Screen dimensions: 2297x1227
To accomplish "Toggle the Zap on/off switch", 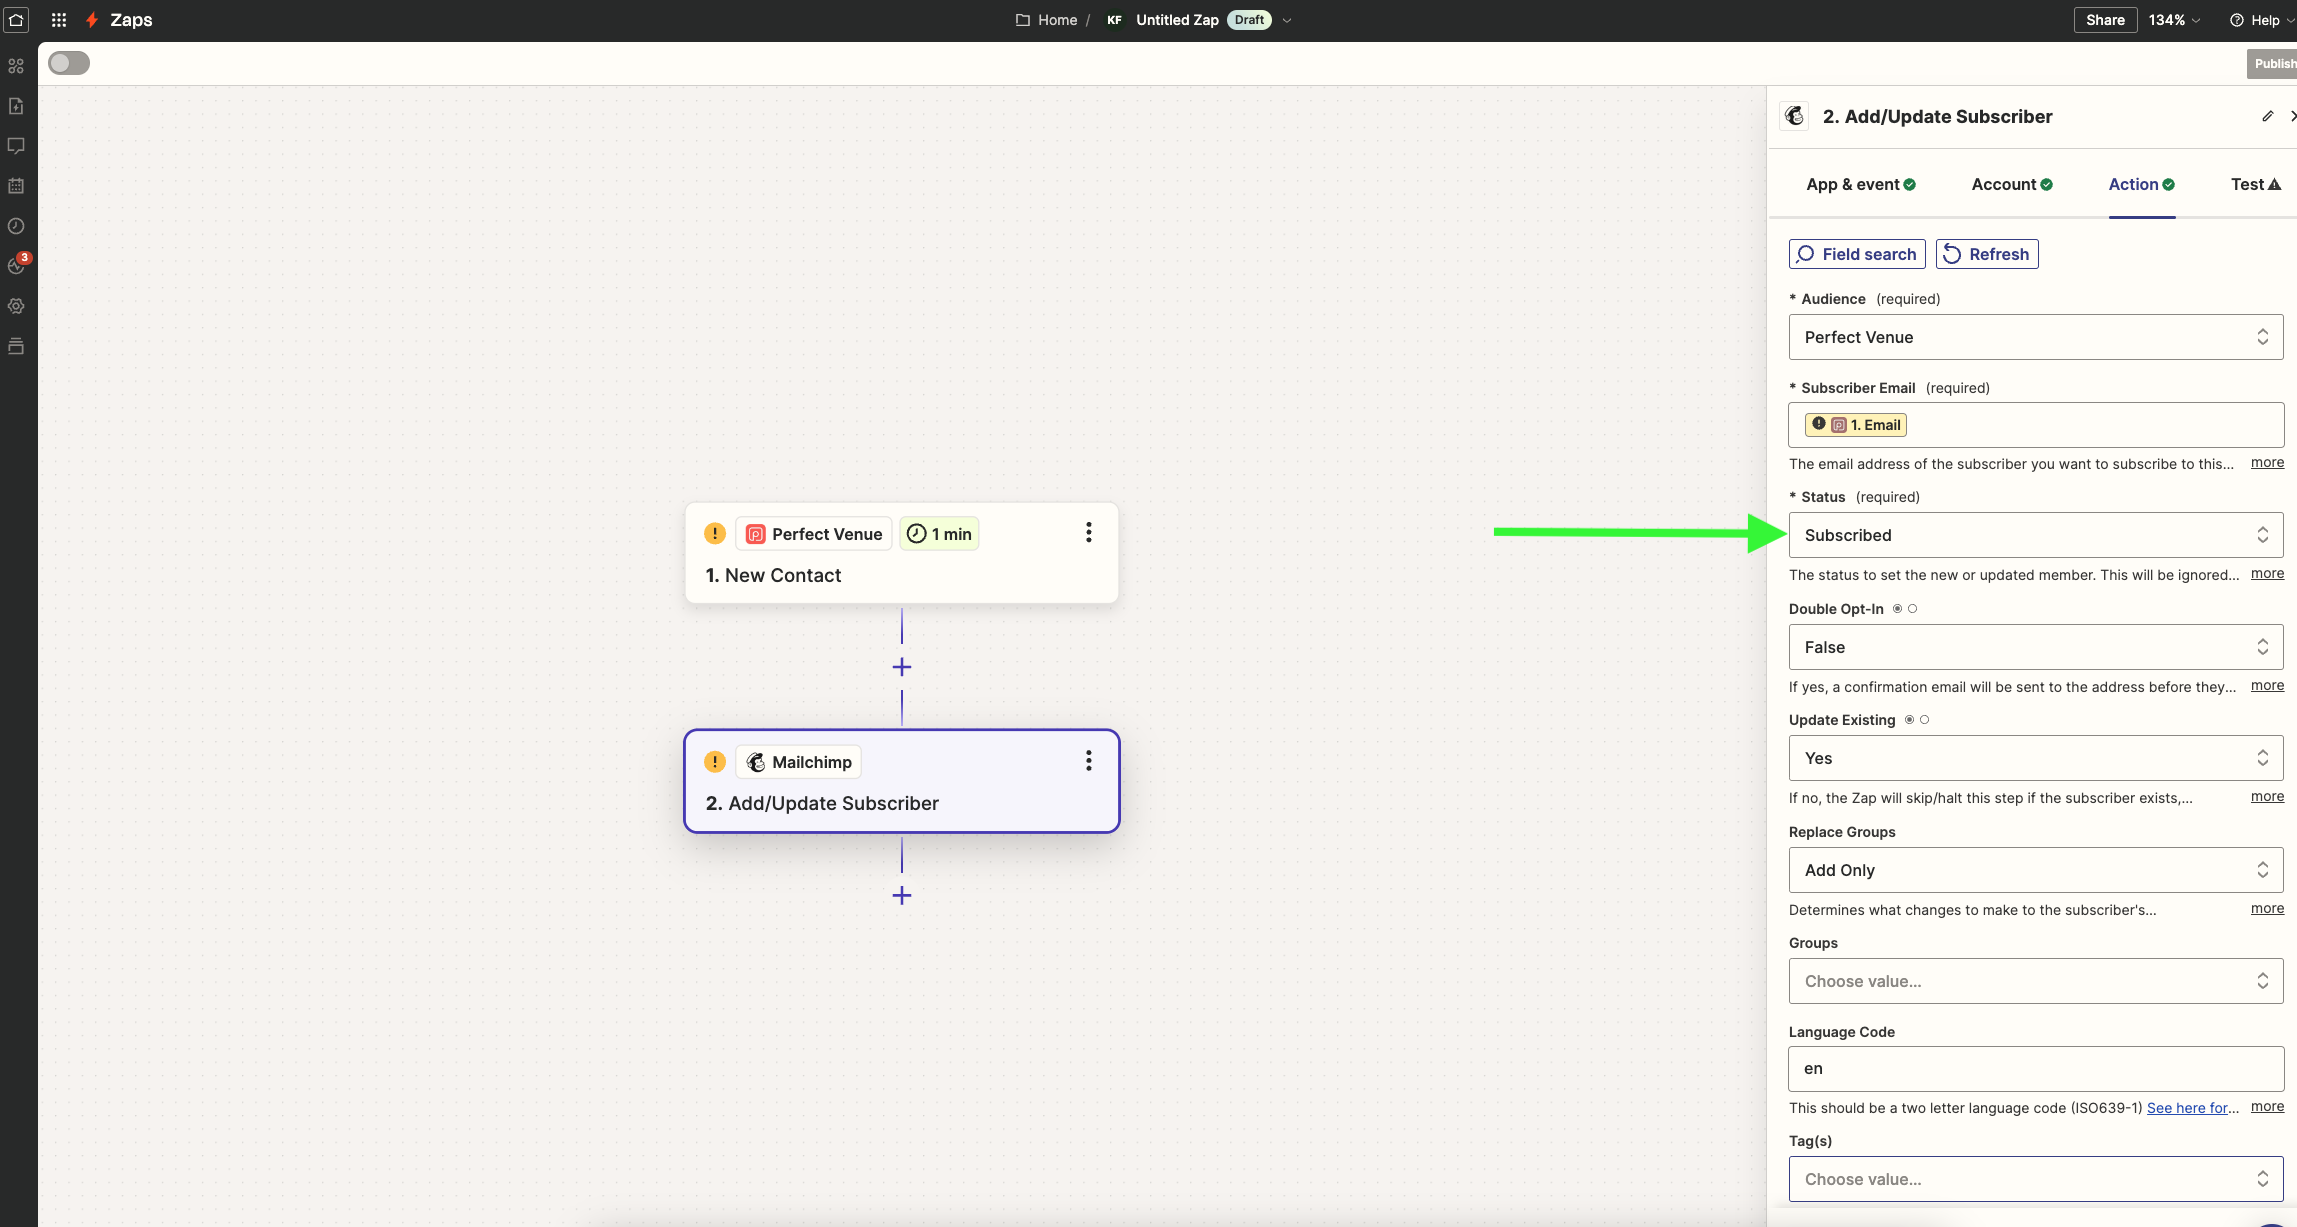I will pos(69,63).
